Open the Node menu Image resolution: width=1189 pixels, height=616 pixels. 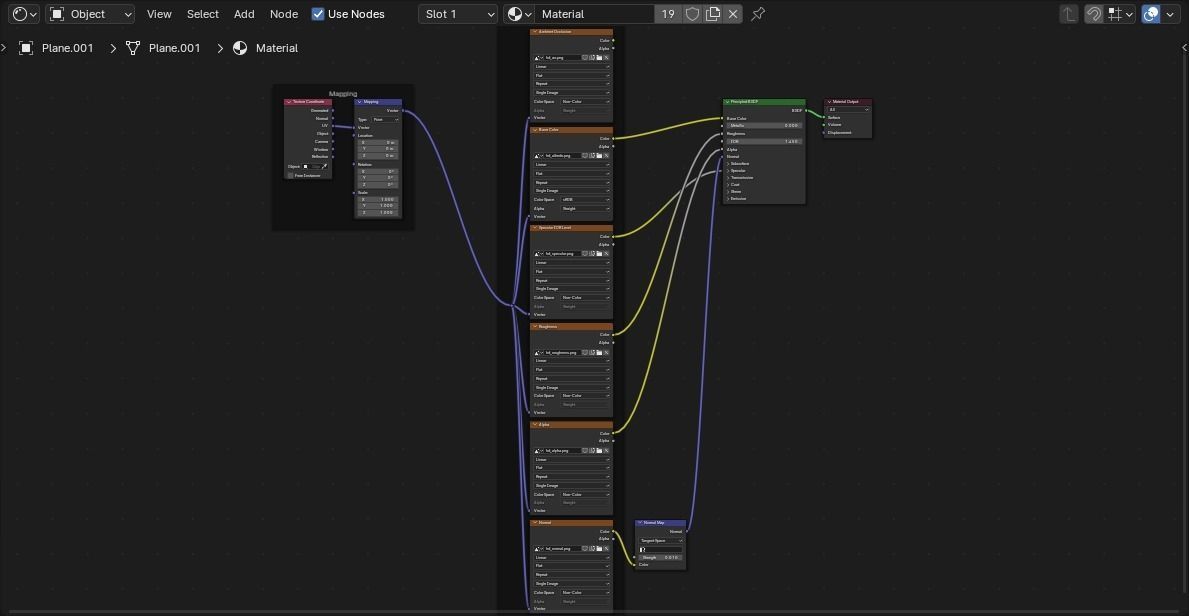tap(284, 14)
